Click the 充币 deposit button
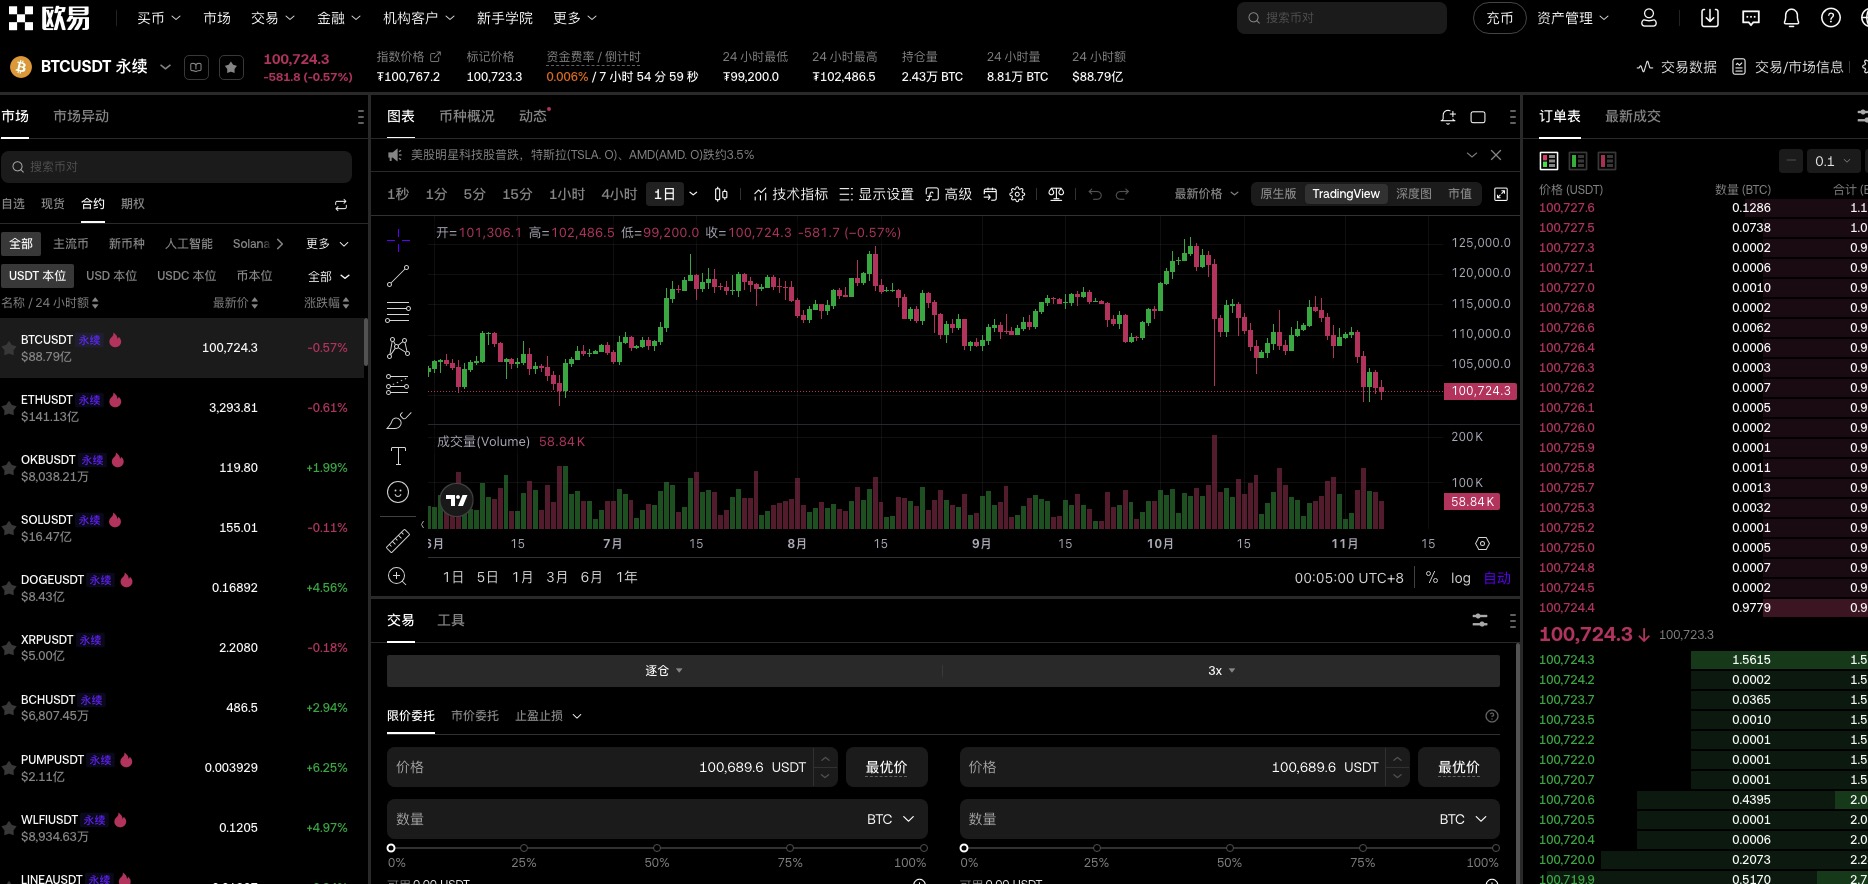1868x884 pixels. pos(1499,18)
